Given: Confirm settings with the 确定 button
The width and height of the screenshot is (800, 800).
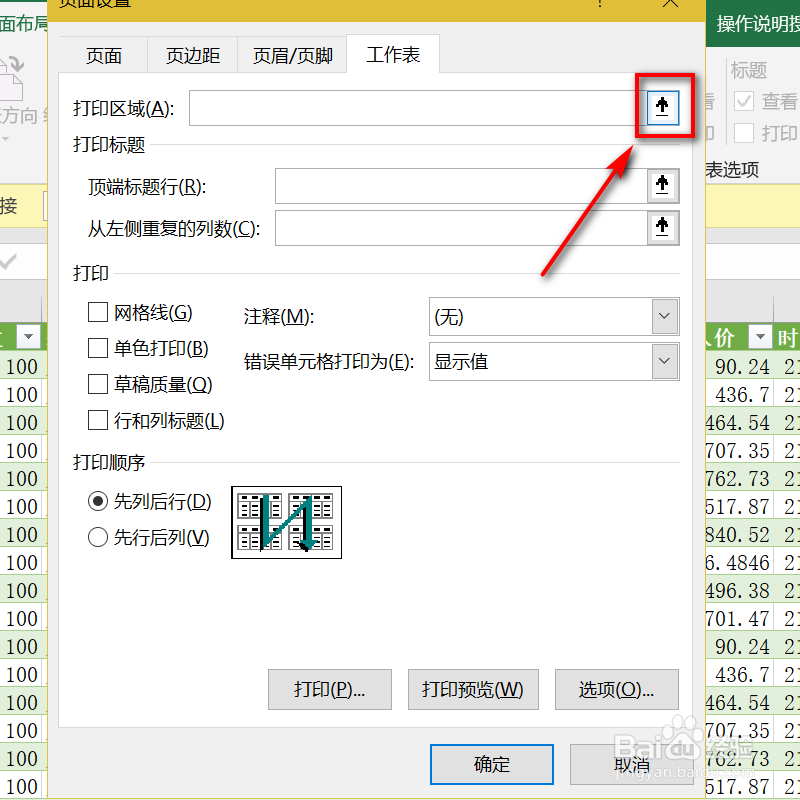Looking at the screenshot, I should pyautogui.click(x=491, y=764).
